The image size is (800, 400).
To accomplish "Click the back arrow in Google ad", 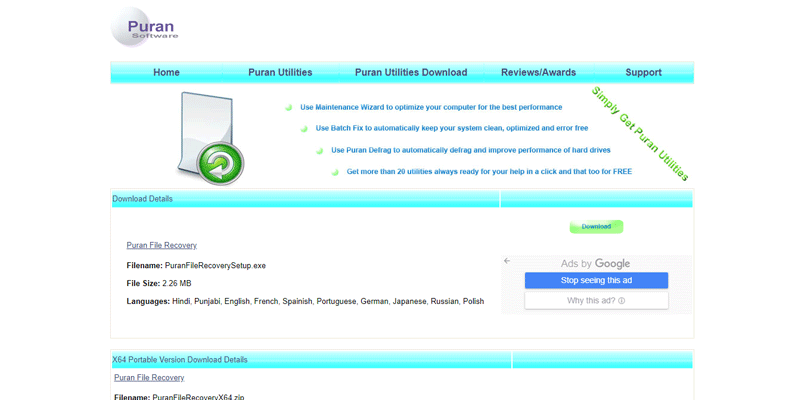I will tap(507, 261).
